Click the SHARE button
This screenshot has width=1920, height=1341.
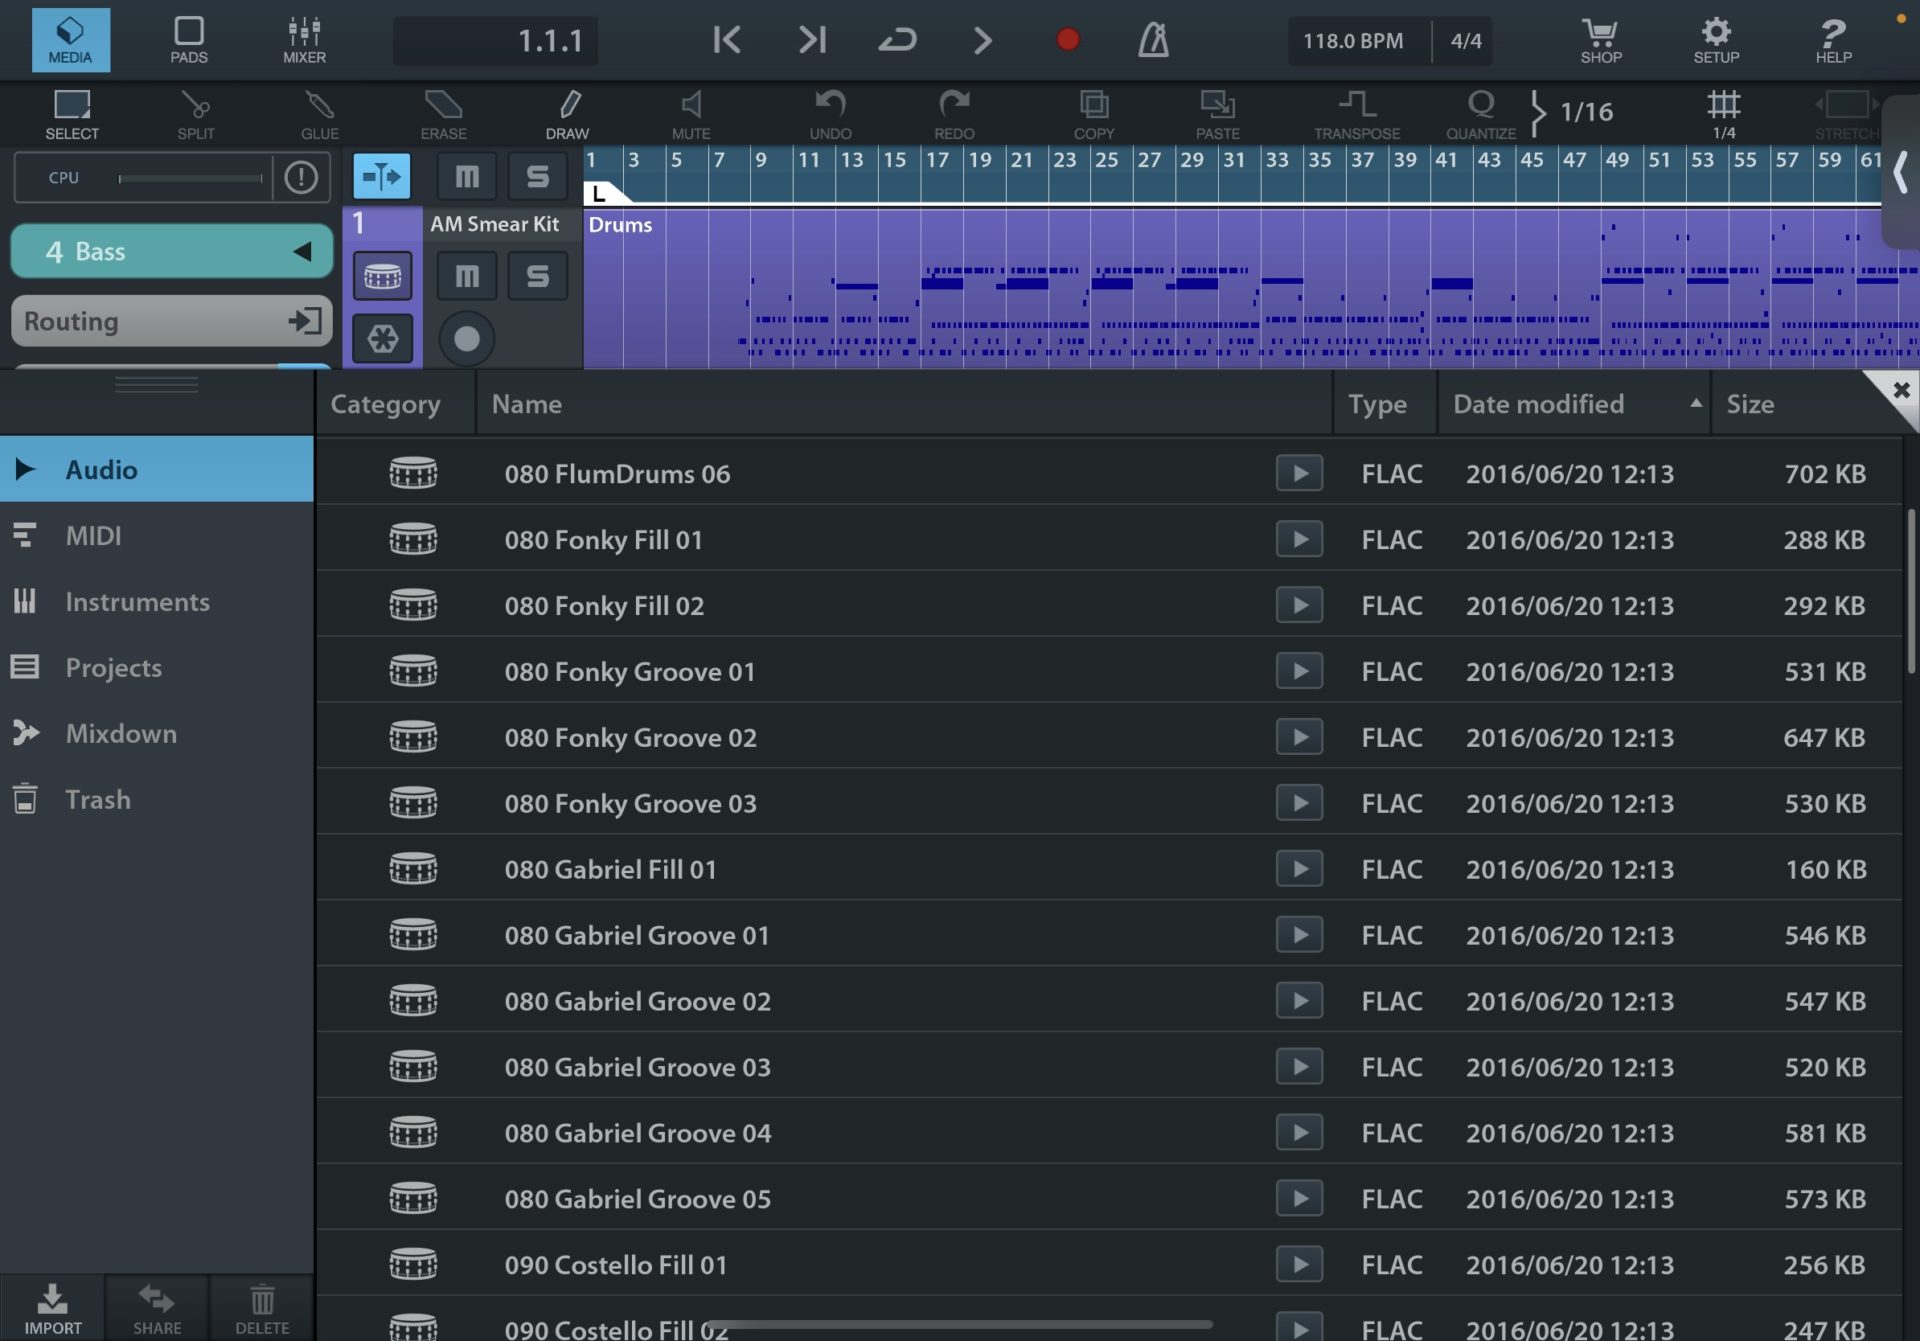pyautogui.click(x=157, y=1310)
